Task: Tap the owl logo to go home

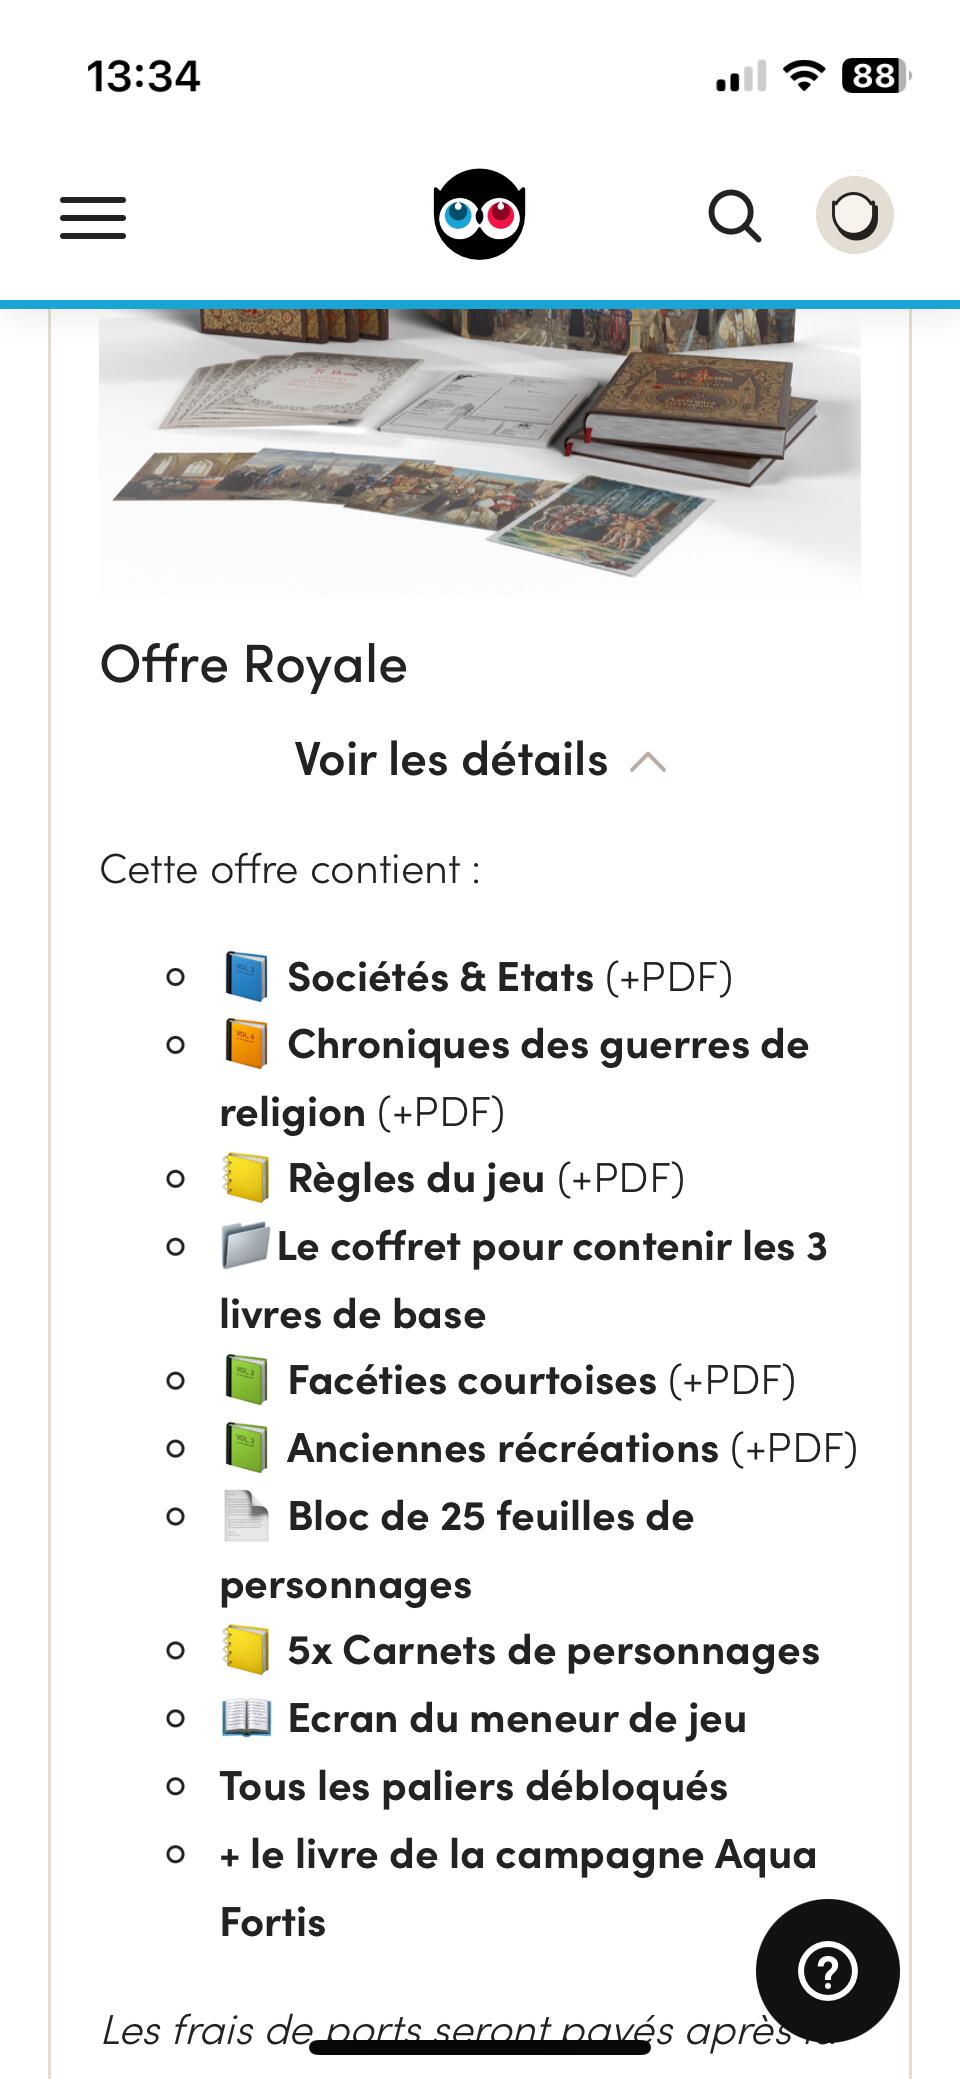Action: [x=480, y=214]
